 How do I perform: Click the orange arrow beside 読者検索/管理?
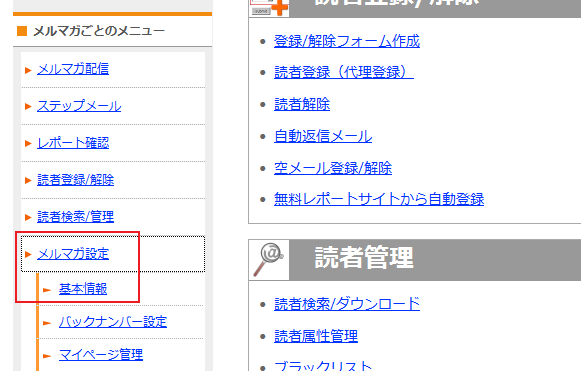pyautogui.click(x=28, y=217)
